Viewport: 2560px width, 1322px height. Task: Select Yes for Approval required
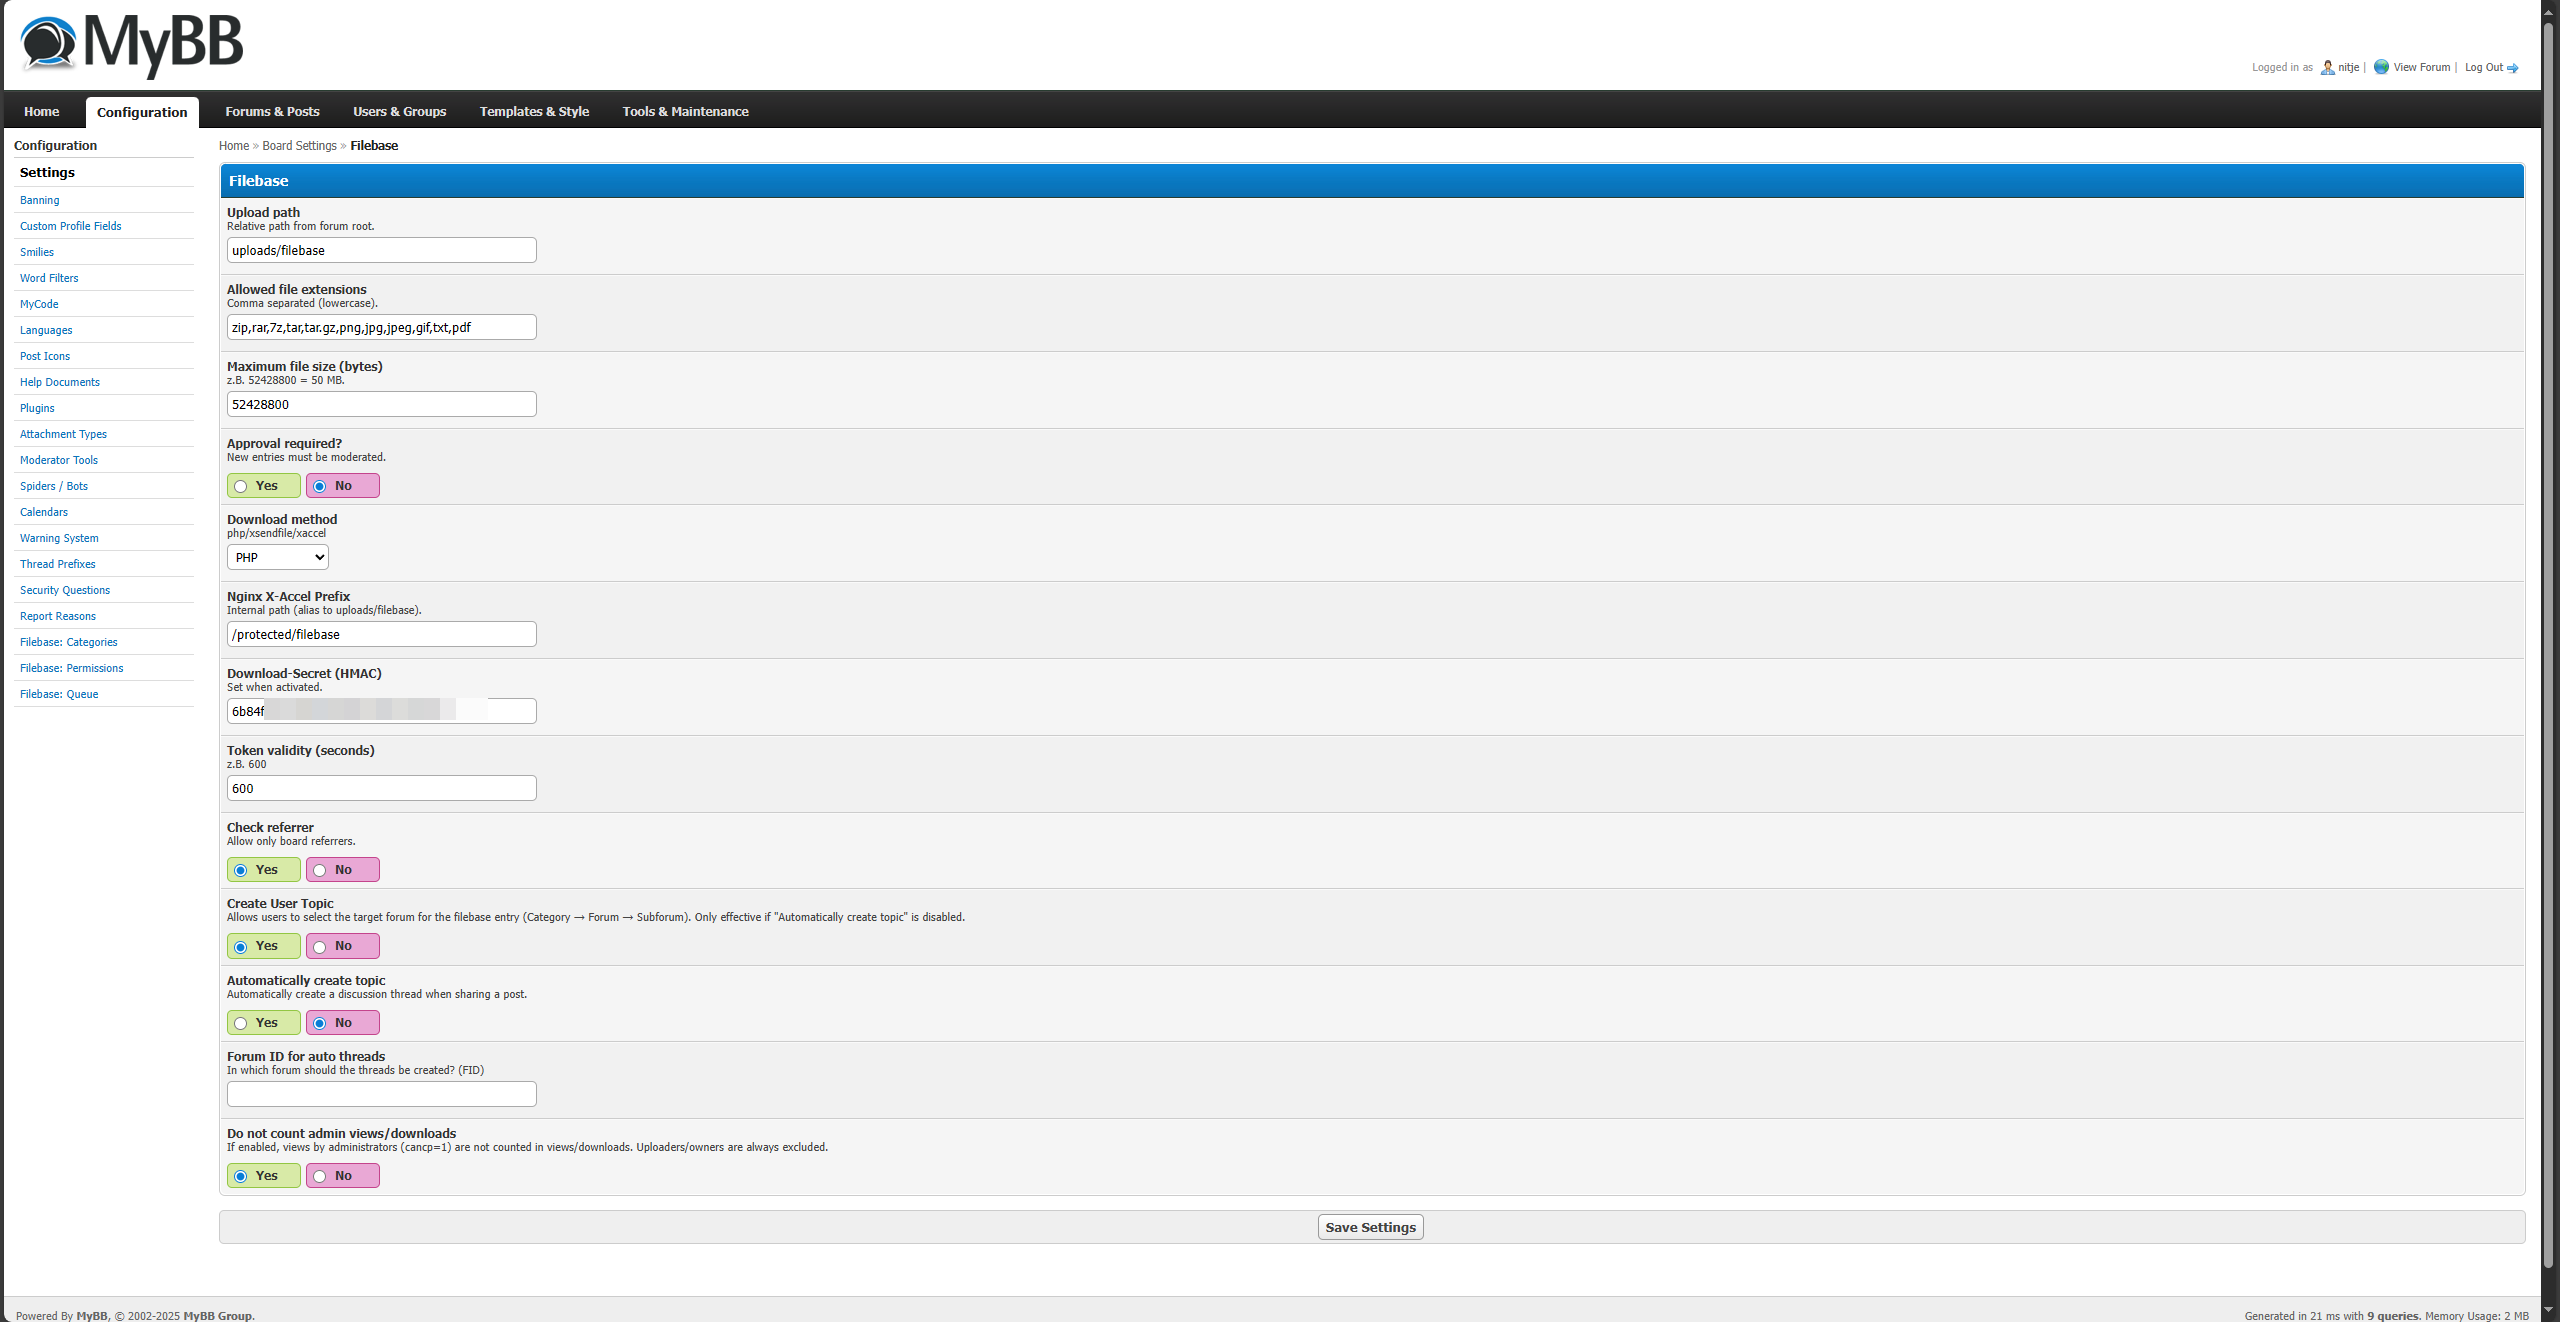241,486
